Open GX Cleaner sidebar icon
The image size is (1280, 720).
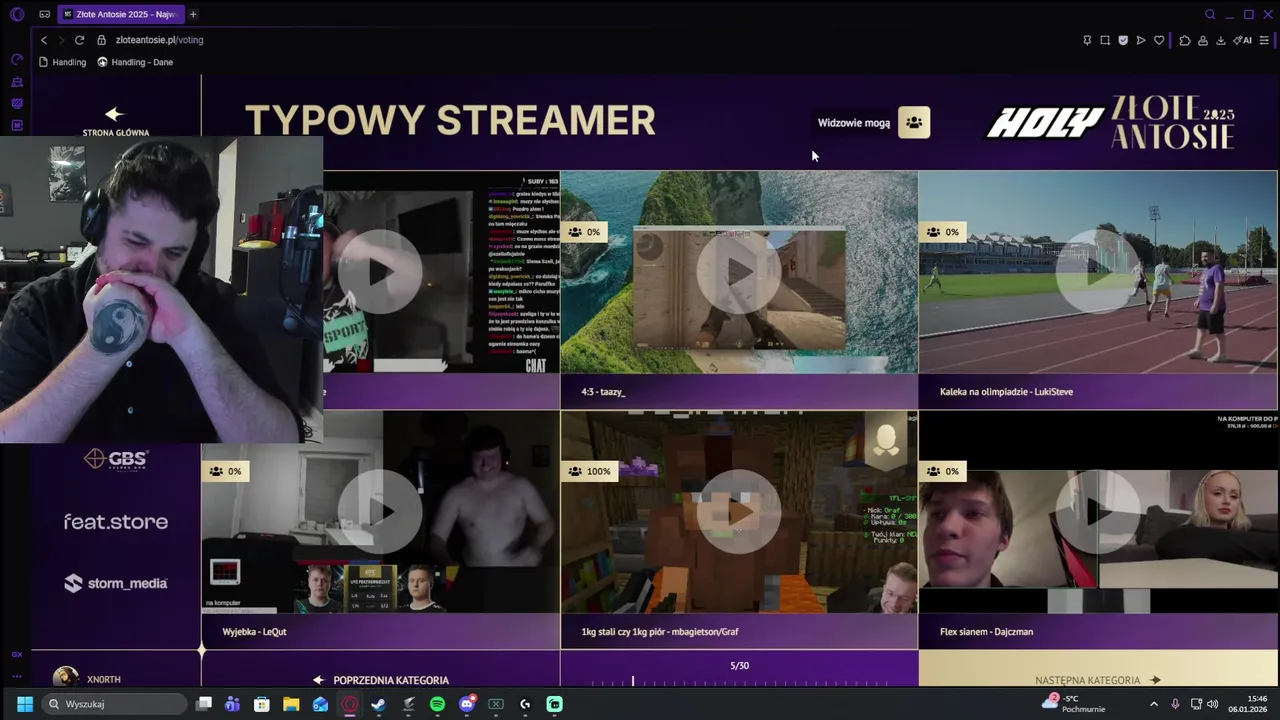[x=17, y=82]
